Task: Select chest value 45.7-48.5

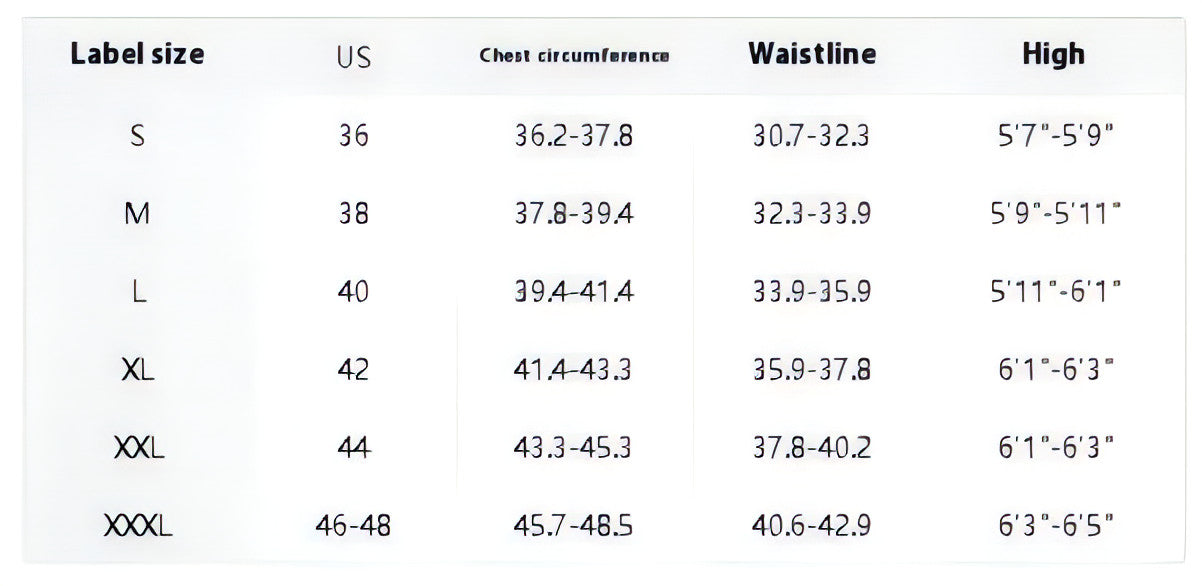Action: coord(574,525)
